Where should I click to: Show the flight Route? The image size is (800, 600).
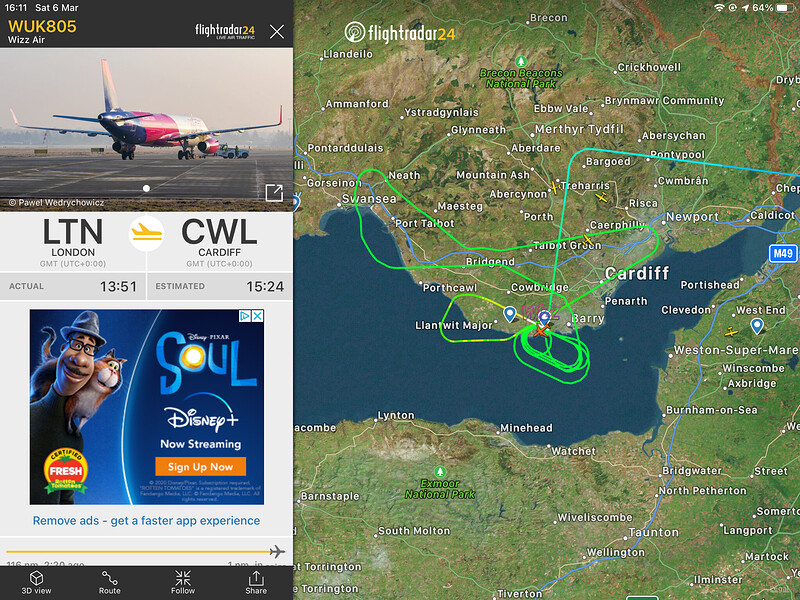pos(110,583)
